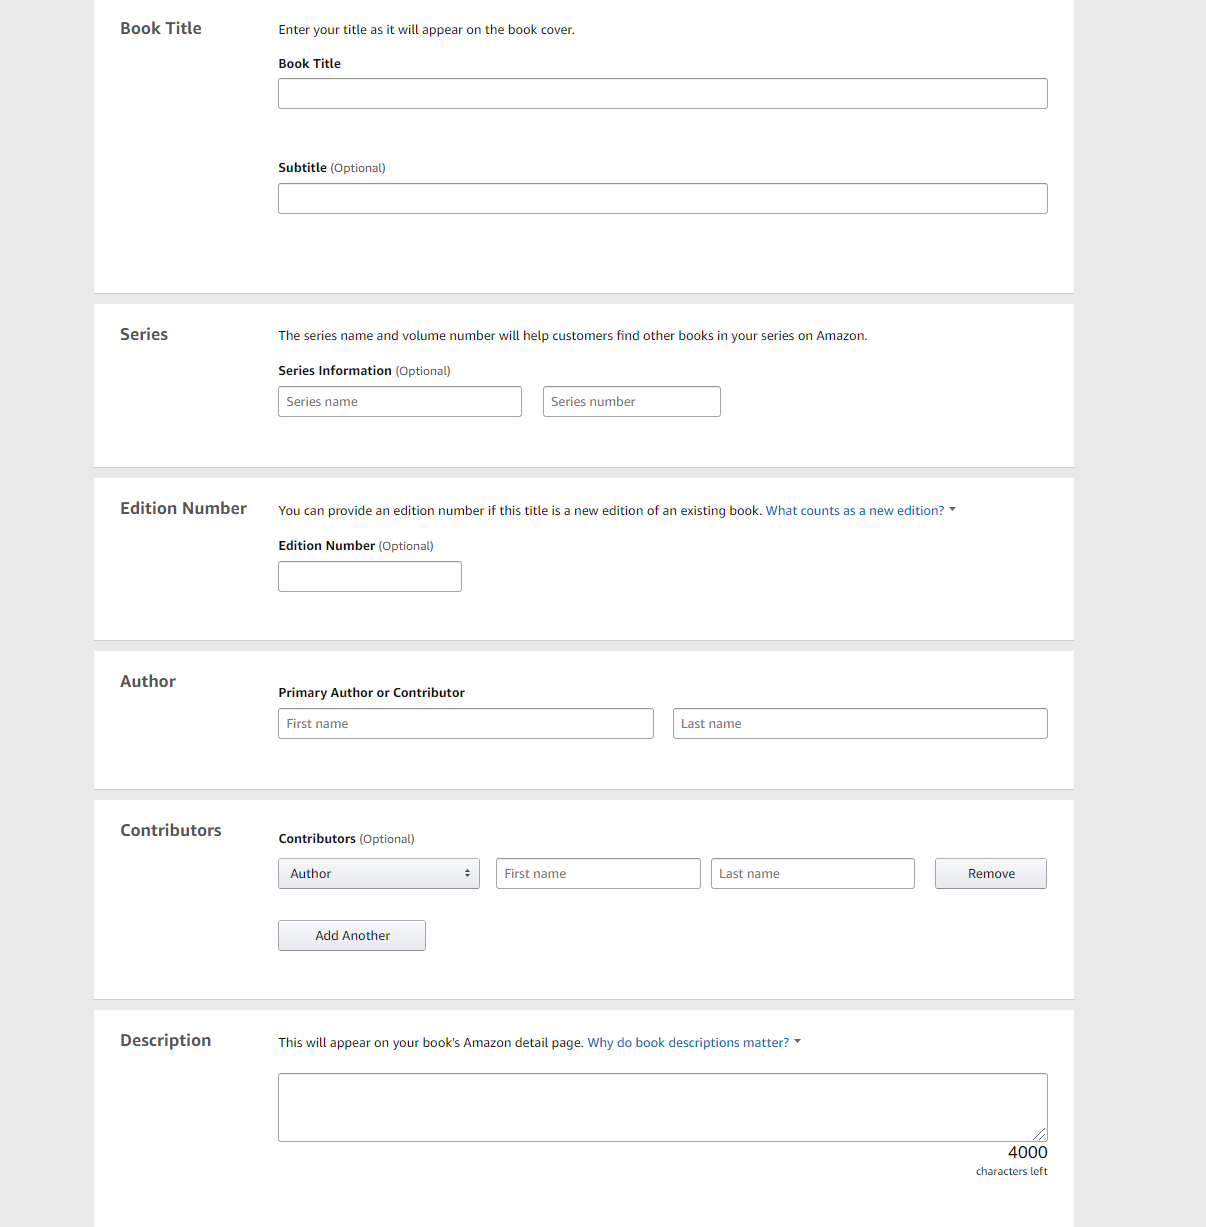
Task: Click the Series number field
Action: tap(631, 402)
